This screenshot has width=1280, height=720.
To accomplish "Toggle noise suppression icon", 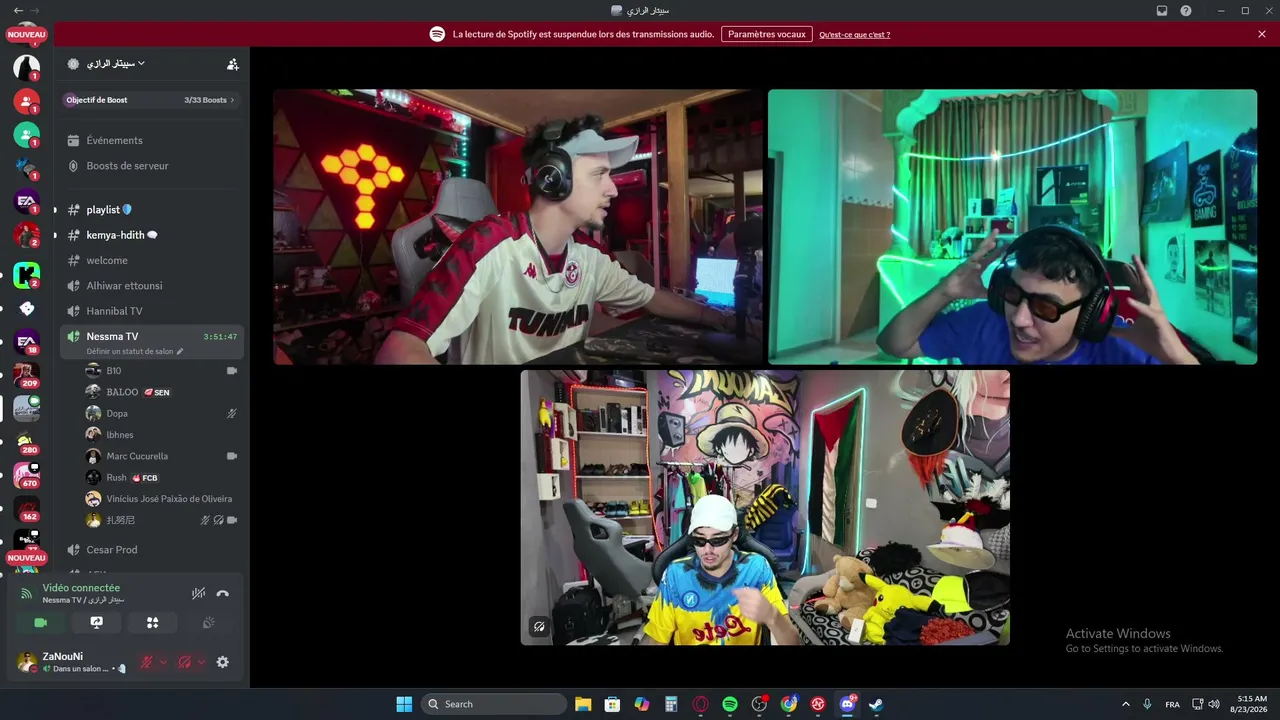I will (199, 594).
